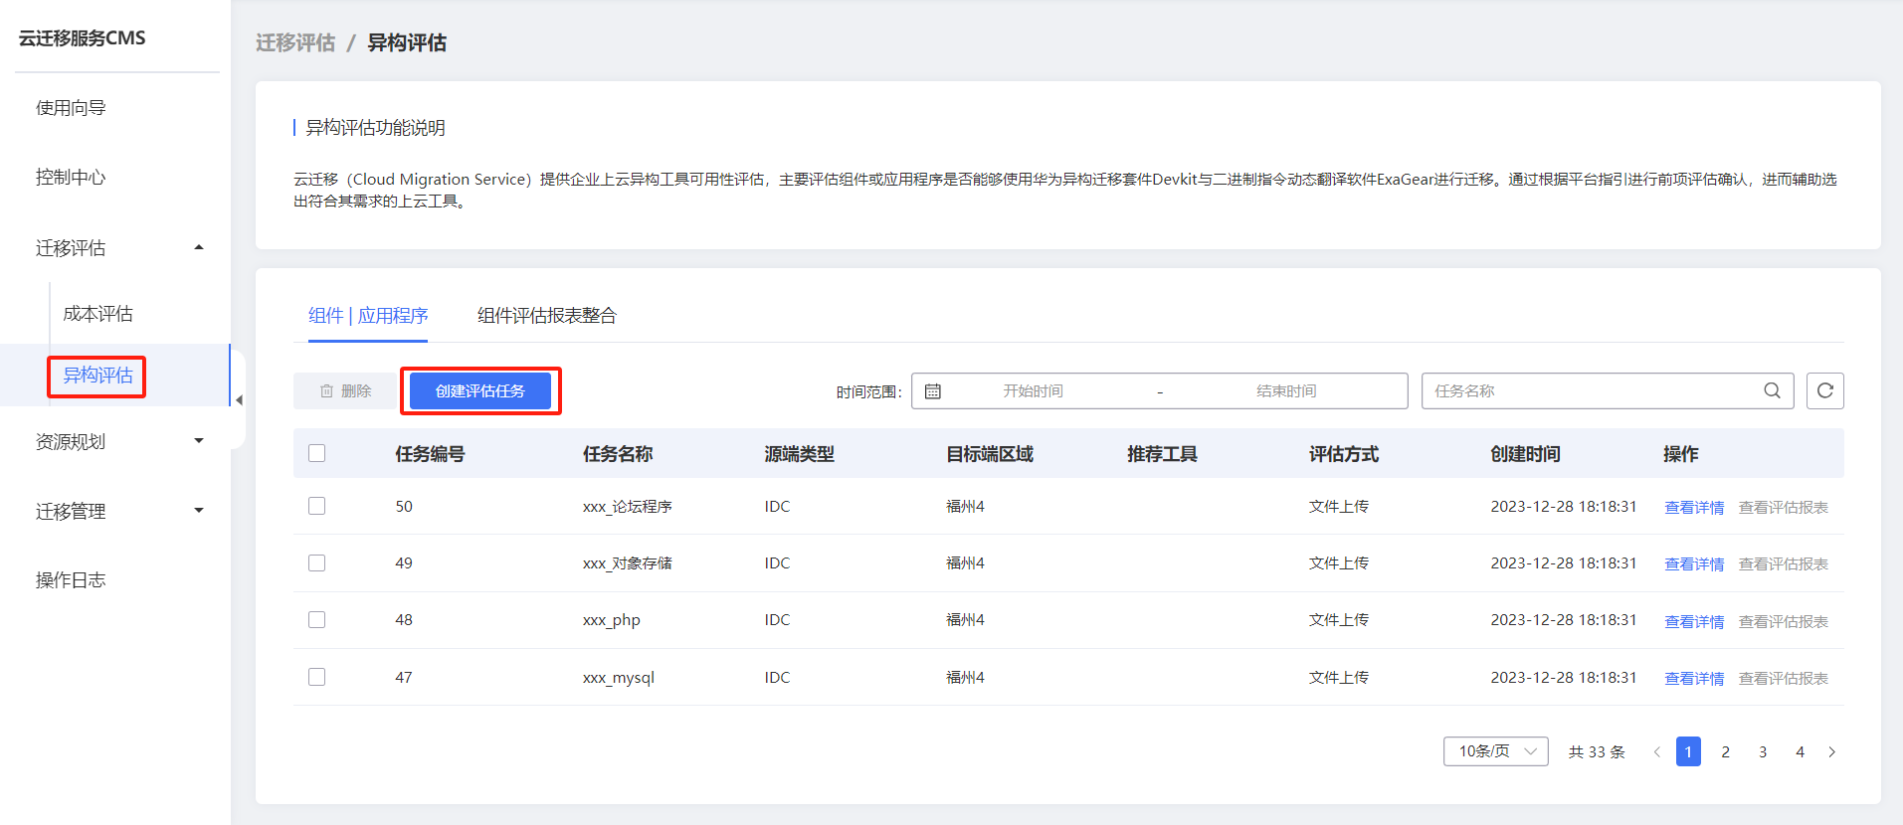1903x825 pixels.
Task: Click the 源端类型 column header
Action: pos(799,454)
